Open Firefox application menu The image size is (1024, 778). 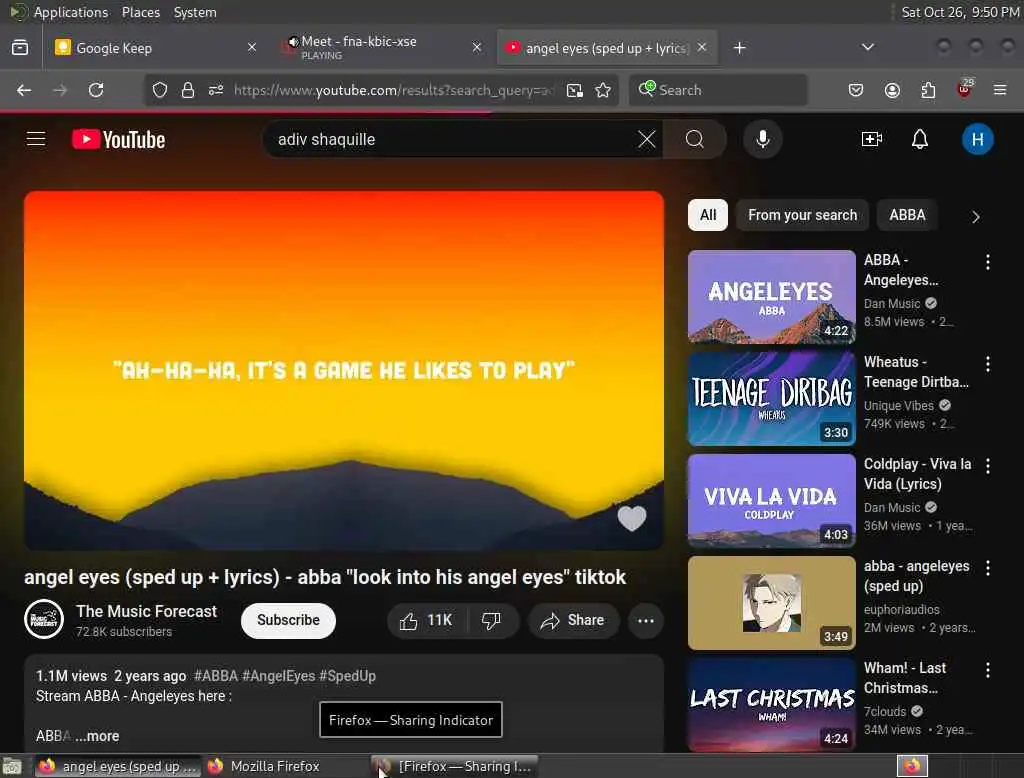[x=1000, y=90]
